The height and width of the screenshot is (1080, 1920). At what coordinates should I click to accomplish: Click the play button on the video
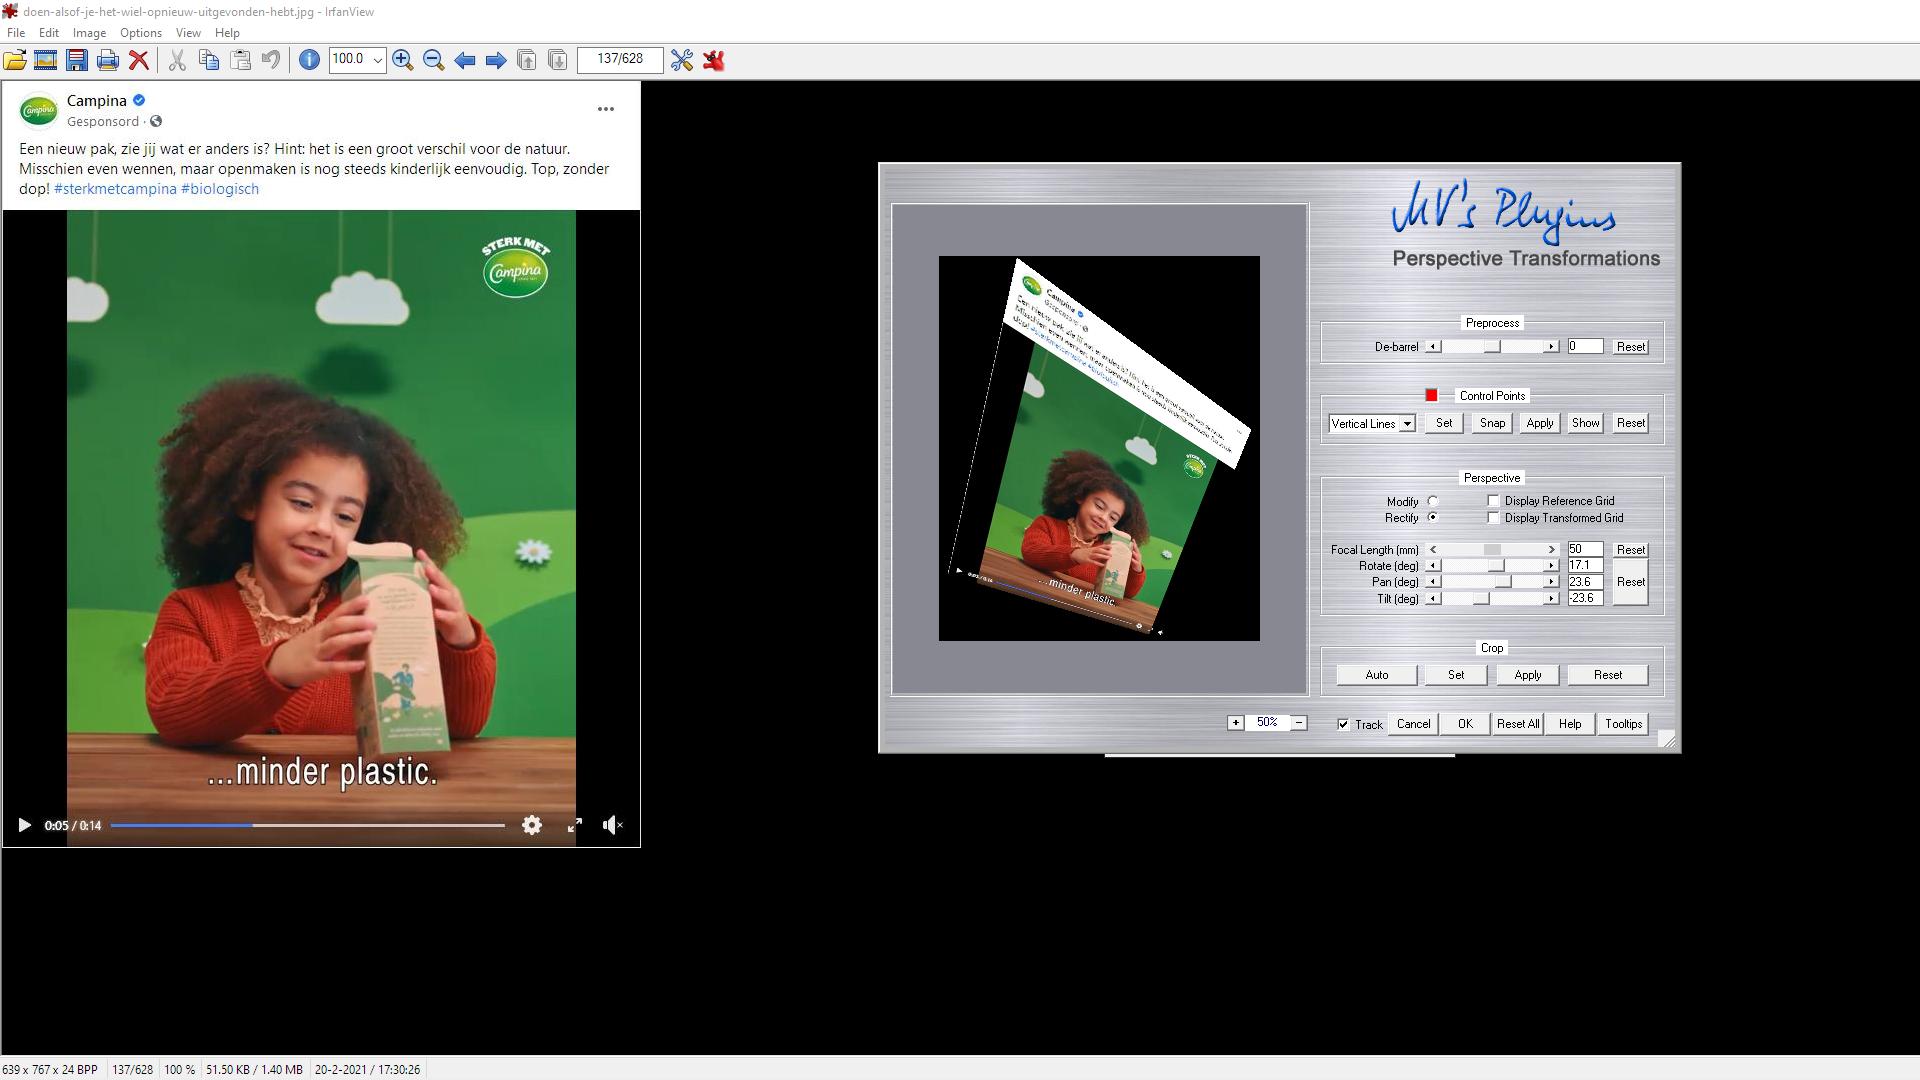[x=24, y=825]
